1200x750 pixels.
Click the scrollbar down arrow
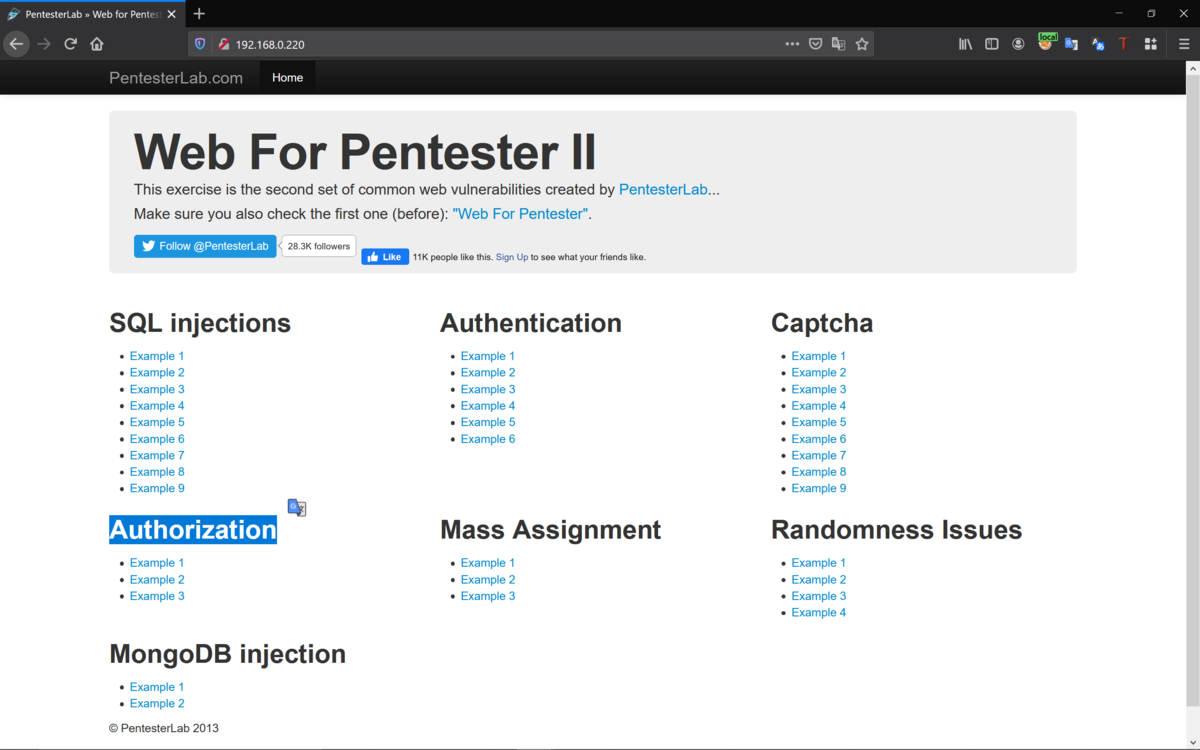point(1192,741)
